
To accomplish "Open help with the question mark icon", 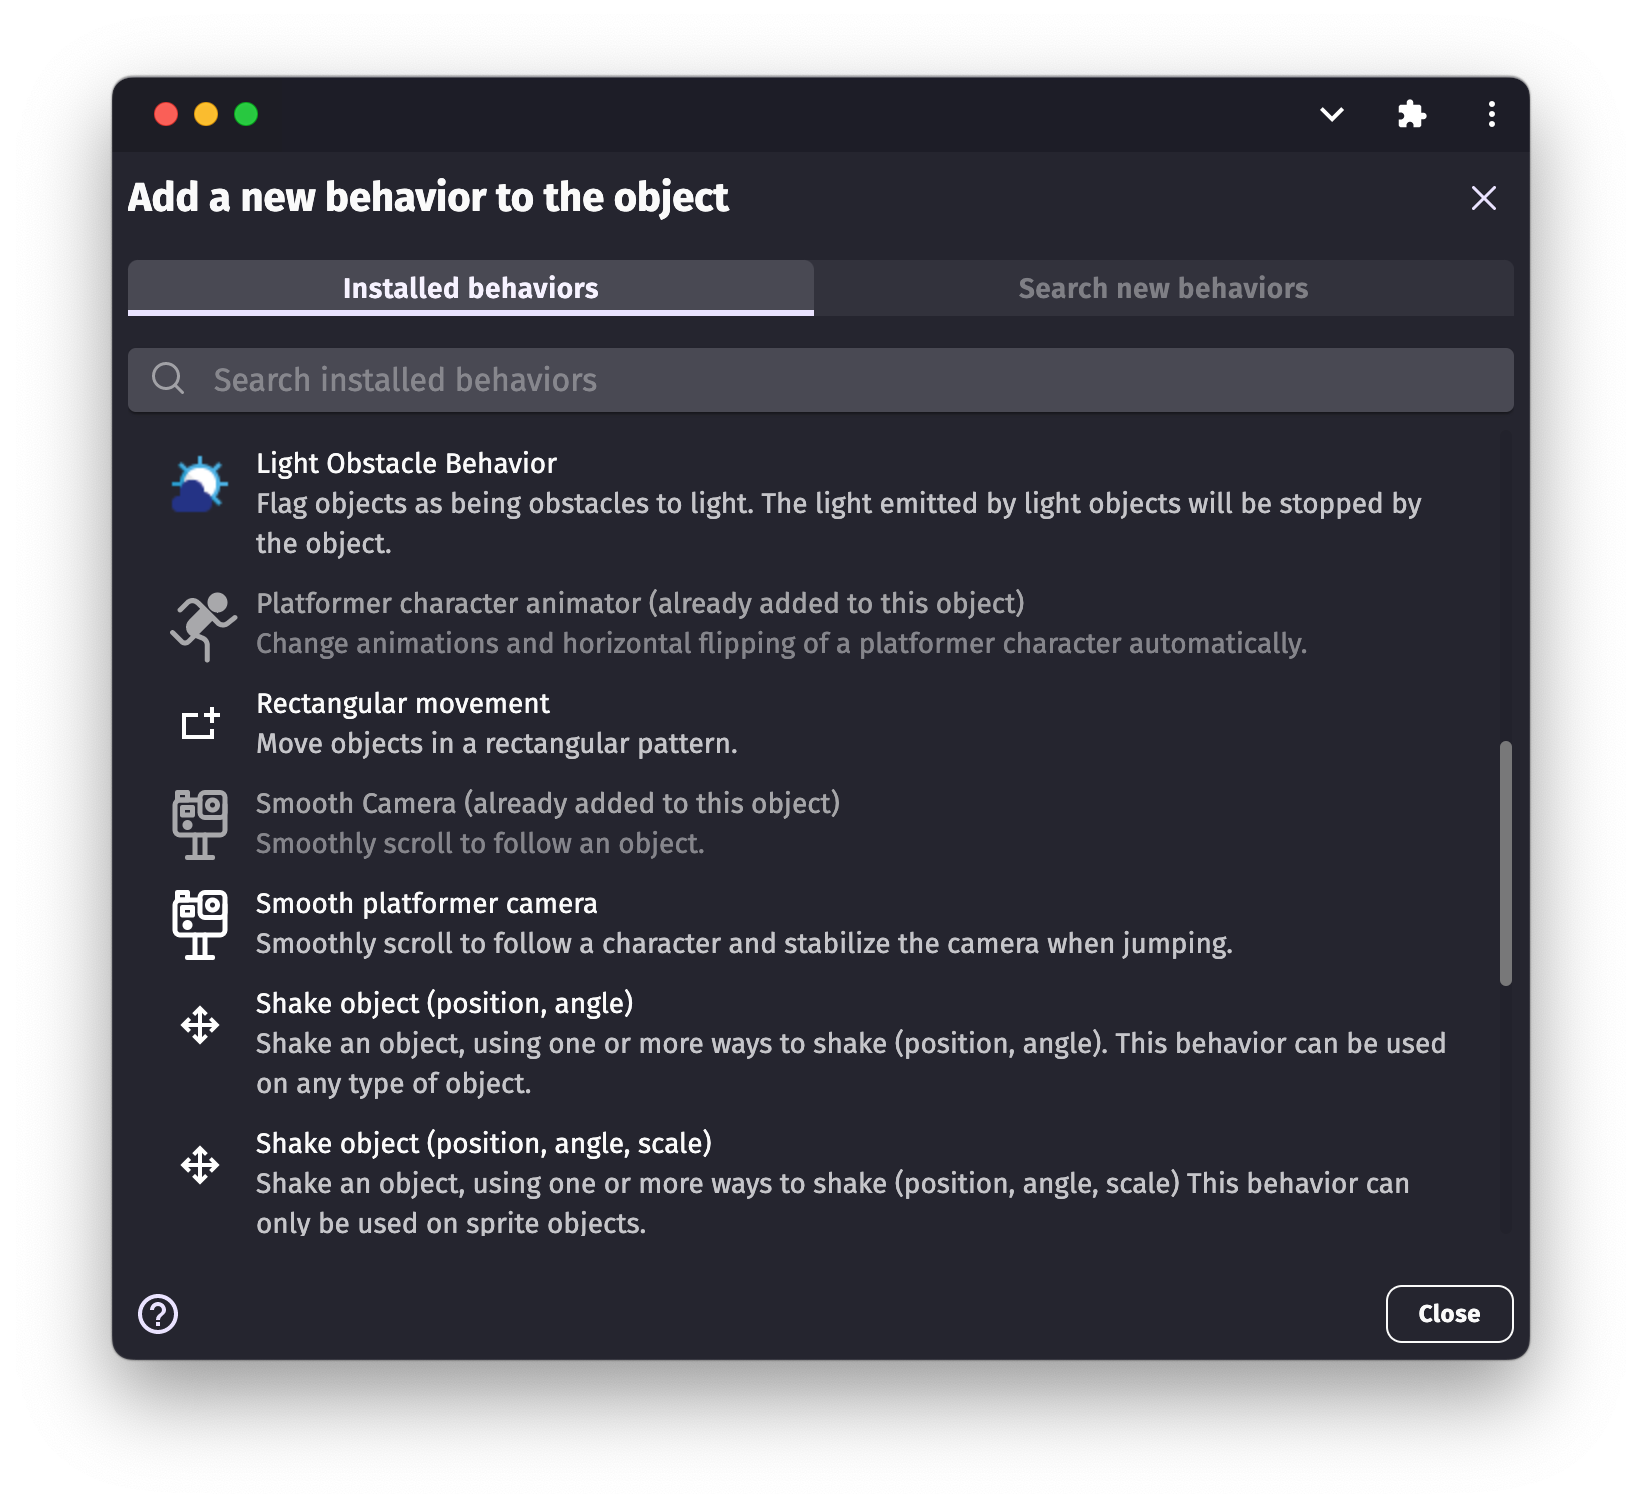I will coord(158,1314).
